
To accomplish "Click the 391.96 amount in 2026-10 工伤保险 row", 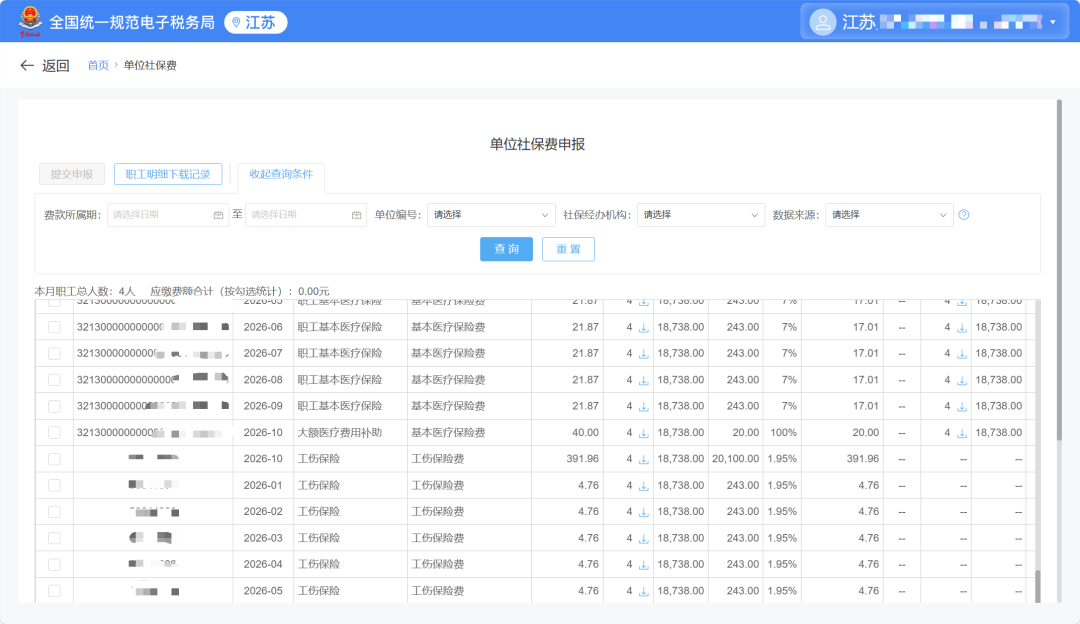I will 583,459.
